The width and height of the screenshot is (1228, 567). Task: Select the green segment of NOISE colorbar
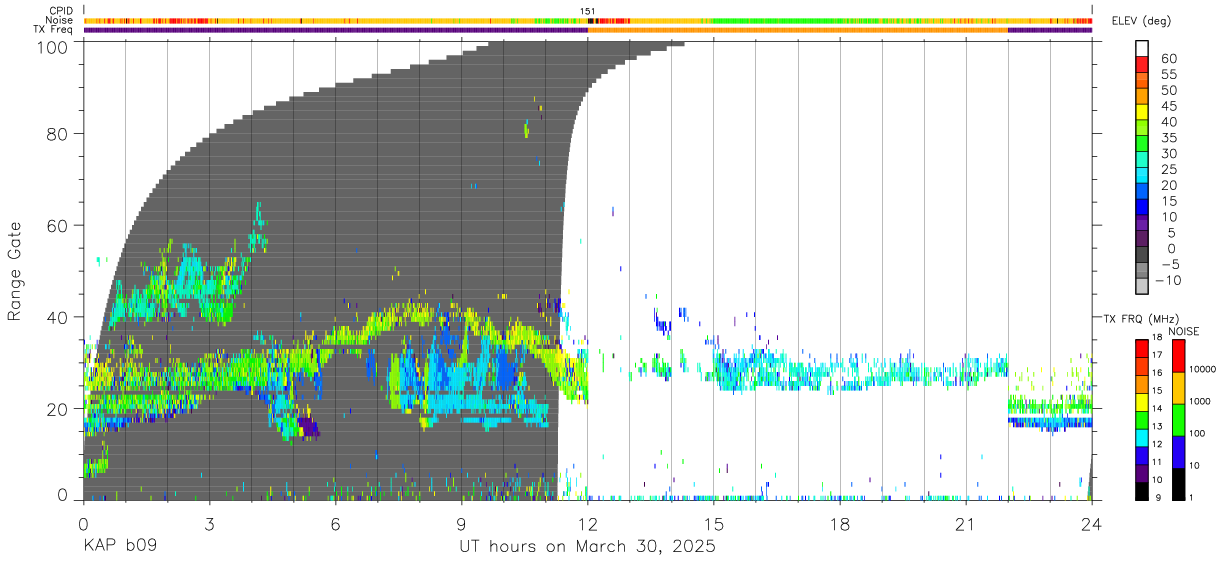point(1177,420)
